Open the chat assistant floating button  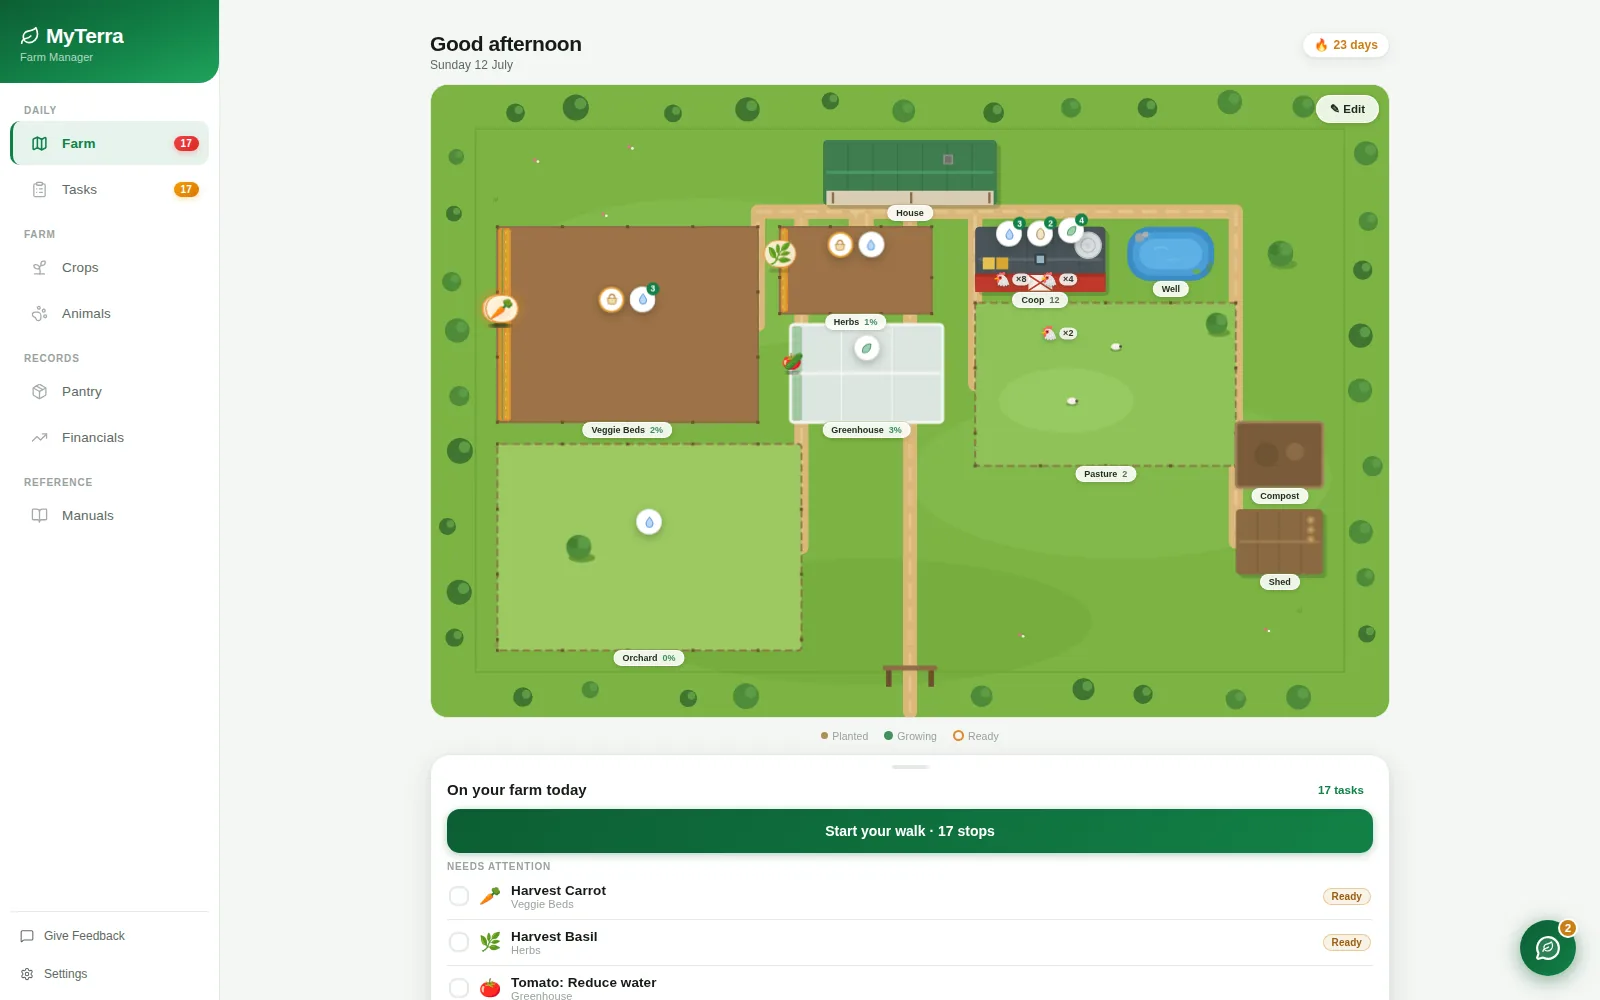(1548, 948)
